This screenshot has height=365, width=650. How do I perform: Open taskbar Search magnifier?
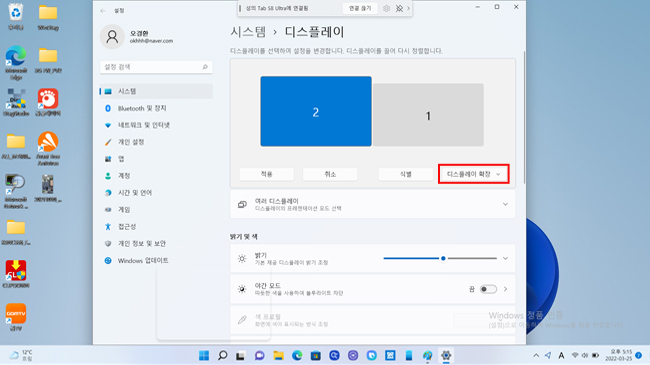[x=223, y=355]
